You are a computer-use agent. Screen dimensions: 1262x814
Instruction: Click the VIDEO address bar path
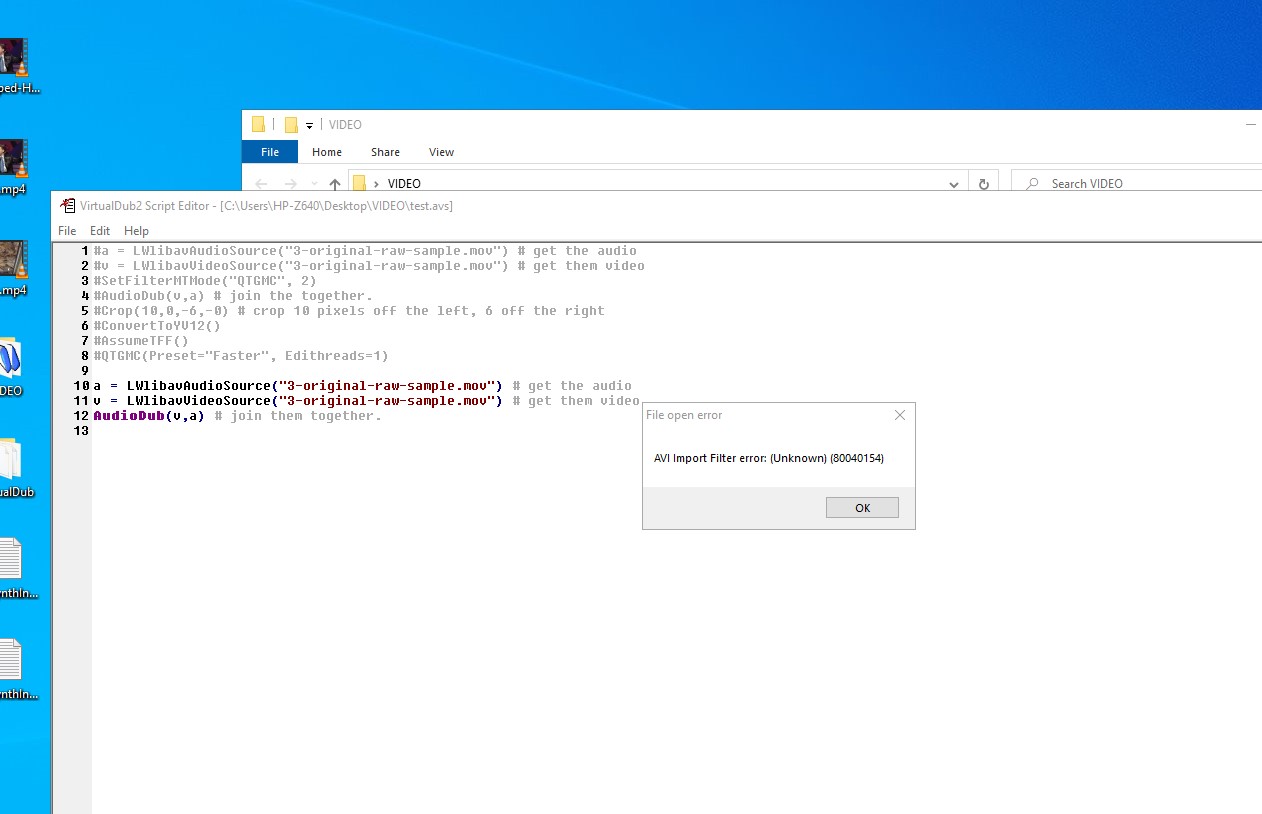(404, 184)
